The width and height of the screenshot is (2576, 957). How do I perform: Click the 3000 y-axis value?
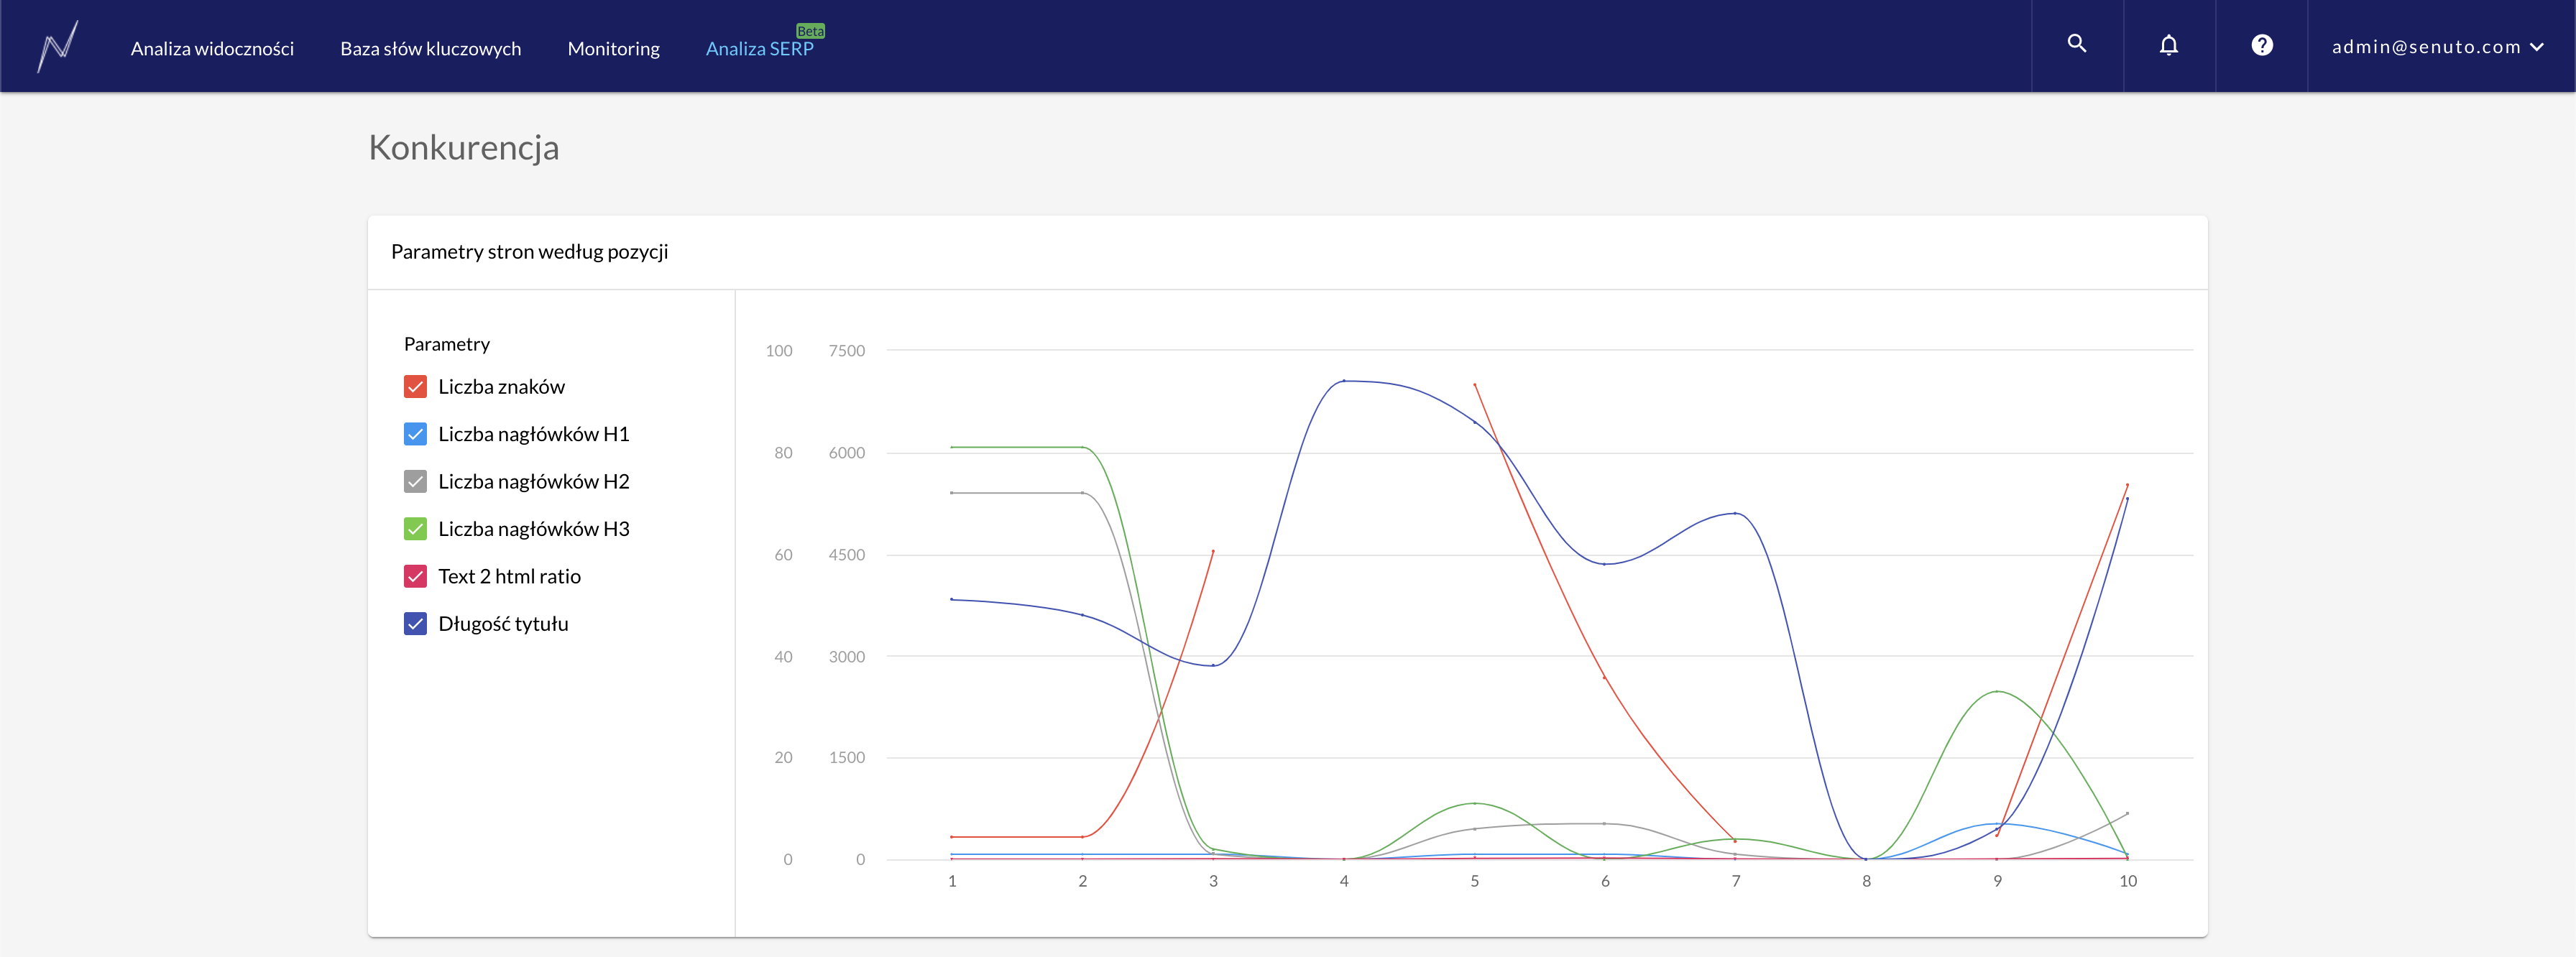[846, 657]
